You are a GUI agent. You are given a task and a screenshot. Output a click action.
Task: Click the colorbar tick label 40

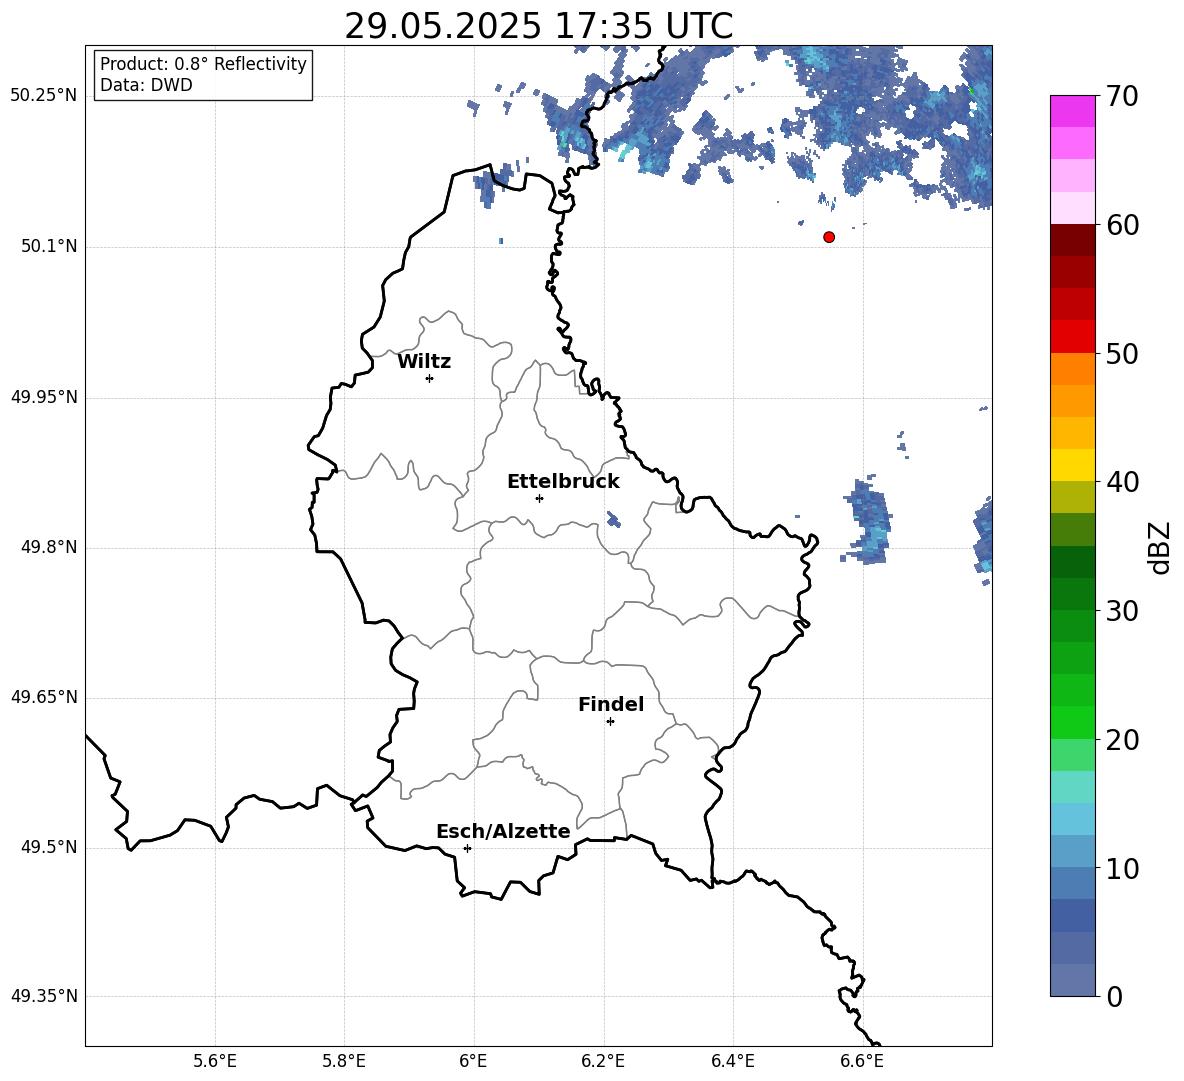(1122, 482)
